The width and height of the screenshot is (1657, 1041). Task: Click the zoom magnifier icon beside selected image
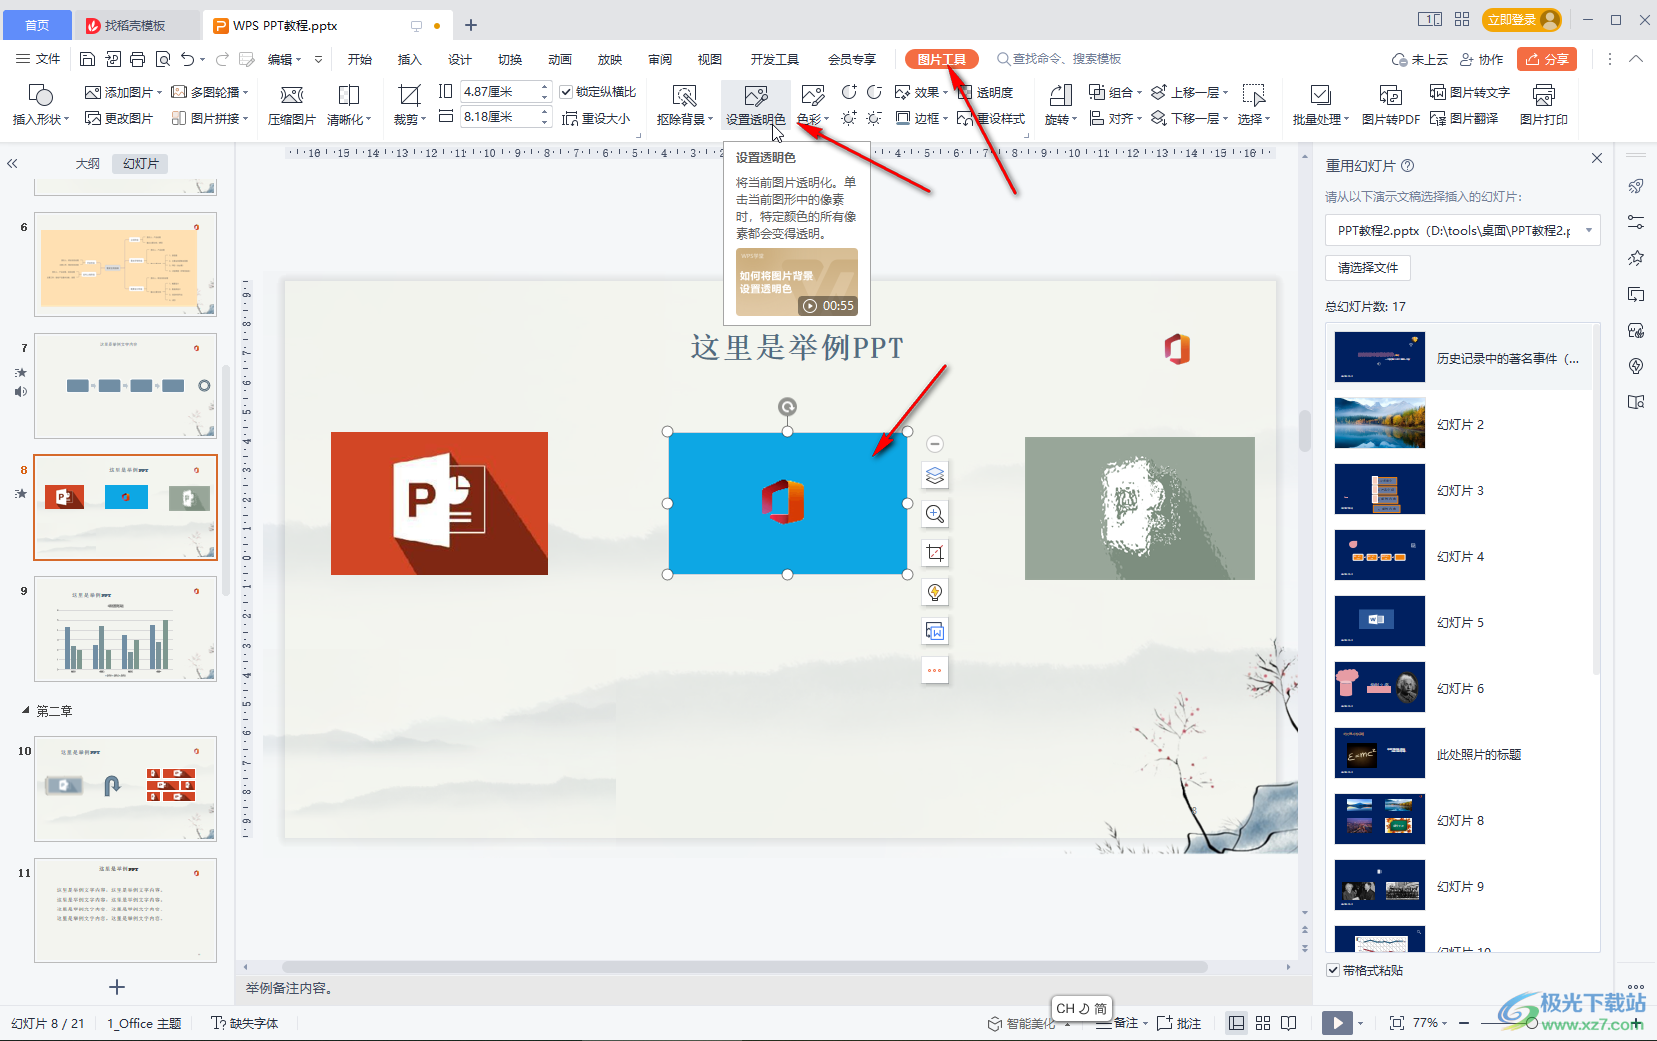coord(935,514)
